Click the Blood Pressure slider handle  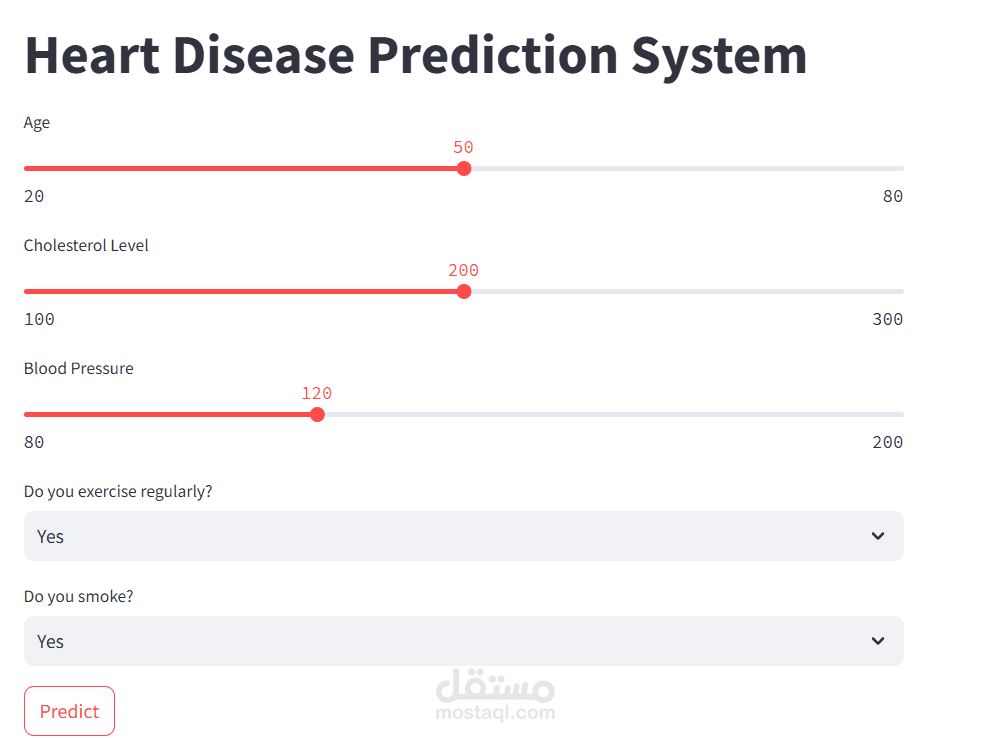tap(317, 414)
